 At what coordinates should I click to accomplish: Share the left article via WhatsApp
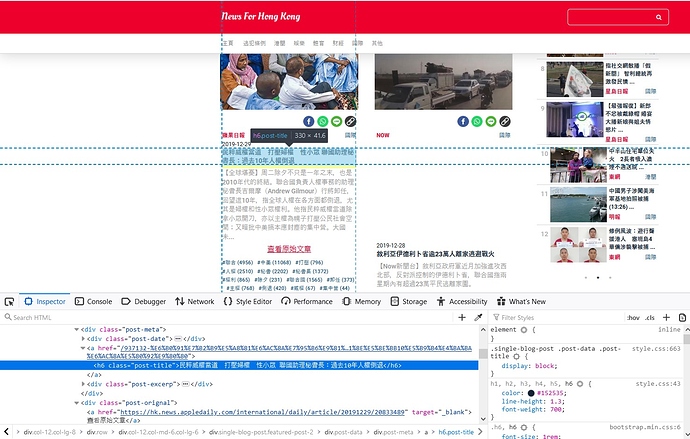pos(323,121)
